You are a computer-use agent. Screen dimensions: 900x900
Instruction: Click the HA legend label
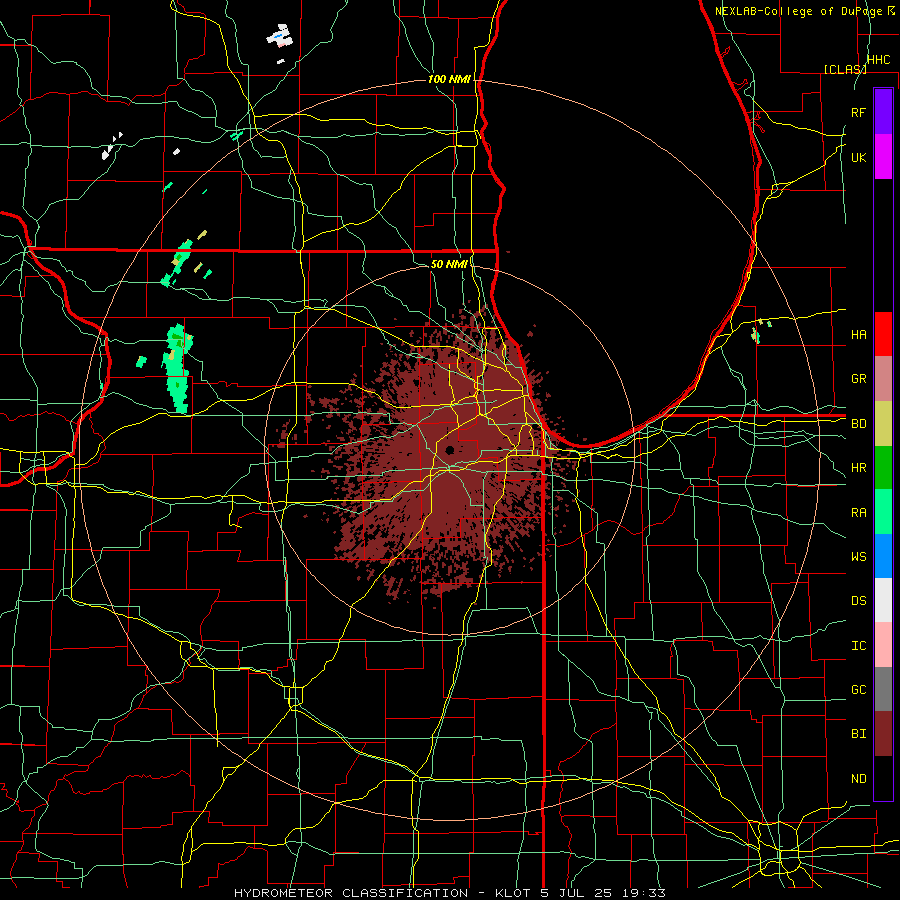[x=858, y=334]
